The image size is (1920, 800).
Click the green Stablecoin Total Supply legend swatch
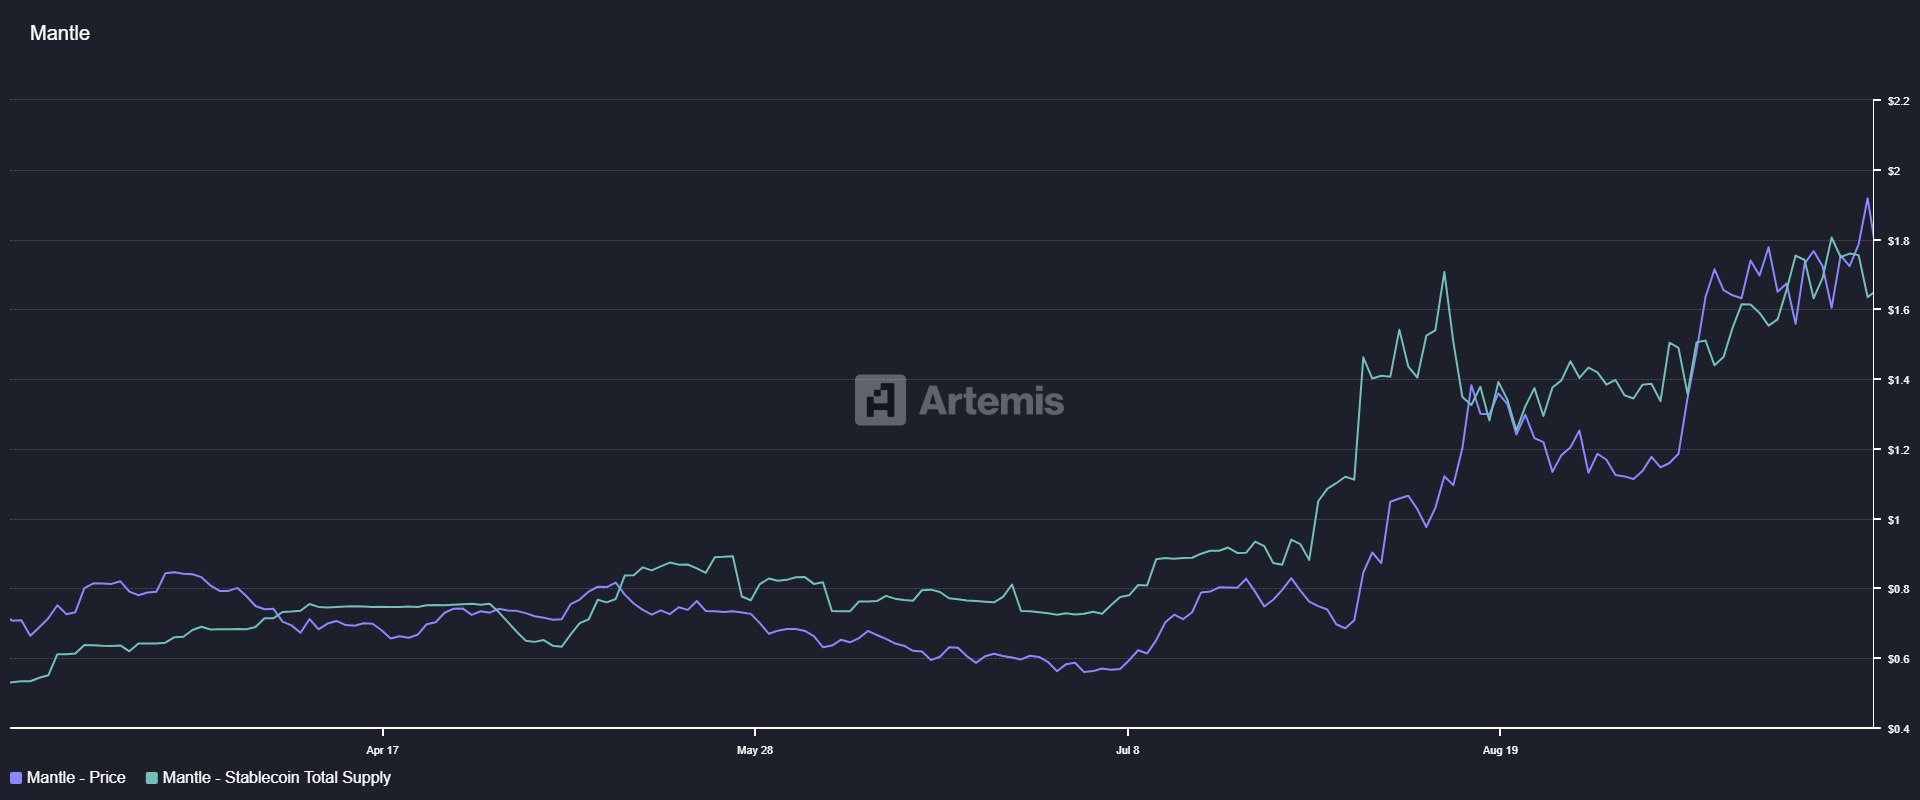152,778
